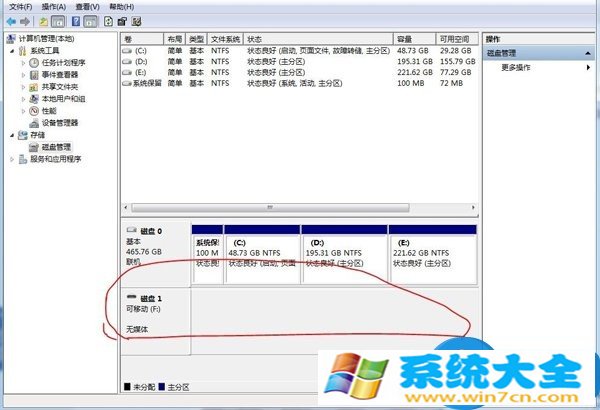Viewport: 600px width, 410px height.
Task: Click the black 未分配 legend swatch
Action: [x=127, y=387]
